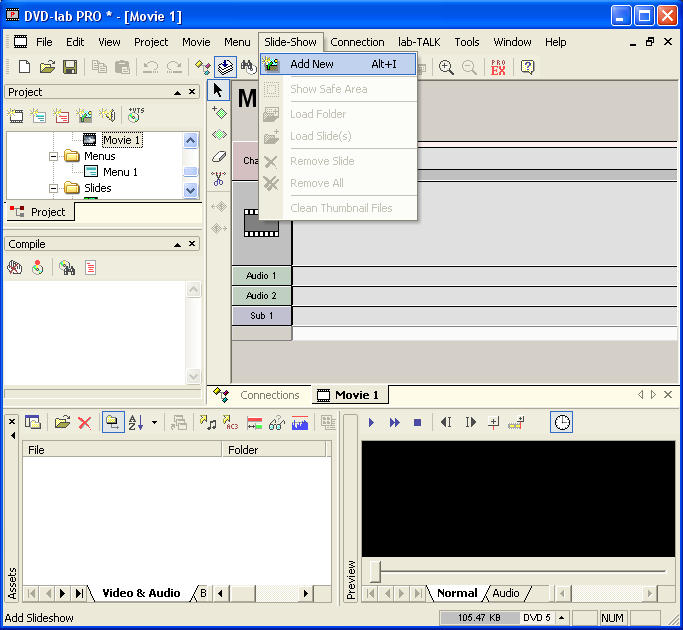This screenshot has height=630, width=683.
Task: Click the disc burn icon in Compile panel
Action: pyautogui.click(x=38, y=268)
